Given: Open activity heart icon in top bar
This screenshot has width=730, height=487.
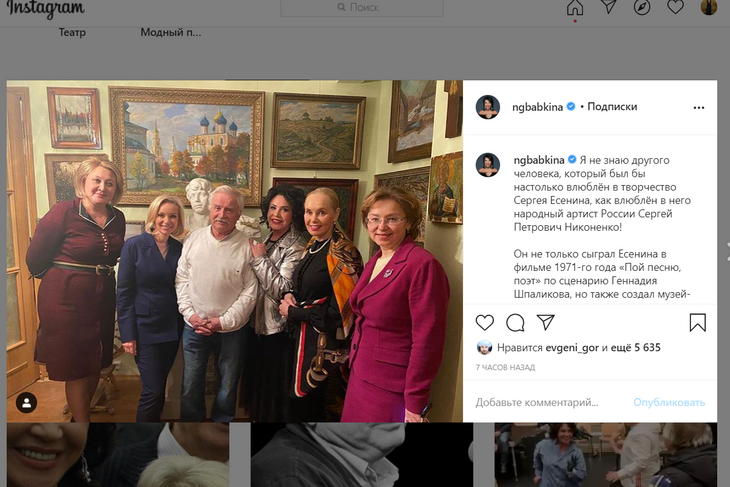Looking at the screenshot, I should (x=675, y=8).
